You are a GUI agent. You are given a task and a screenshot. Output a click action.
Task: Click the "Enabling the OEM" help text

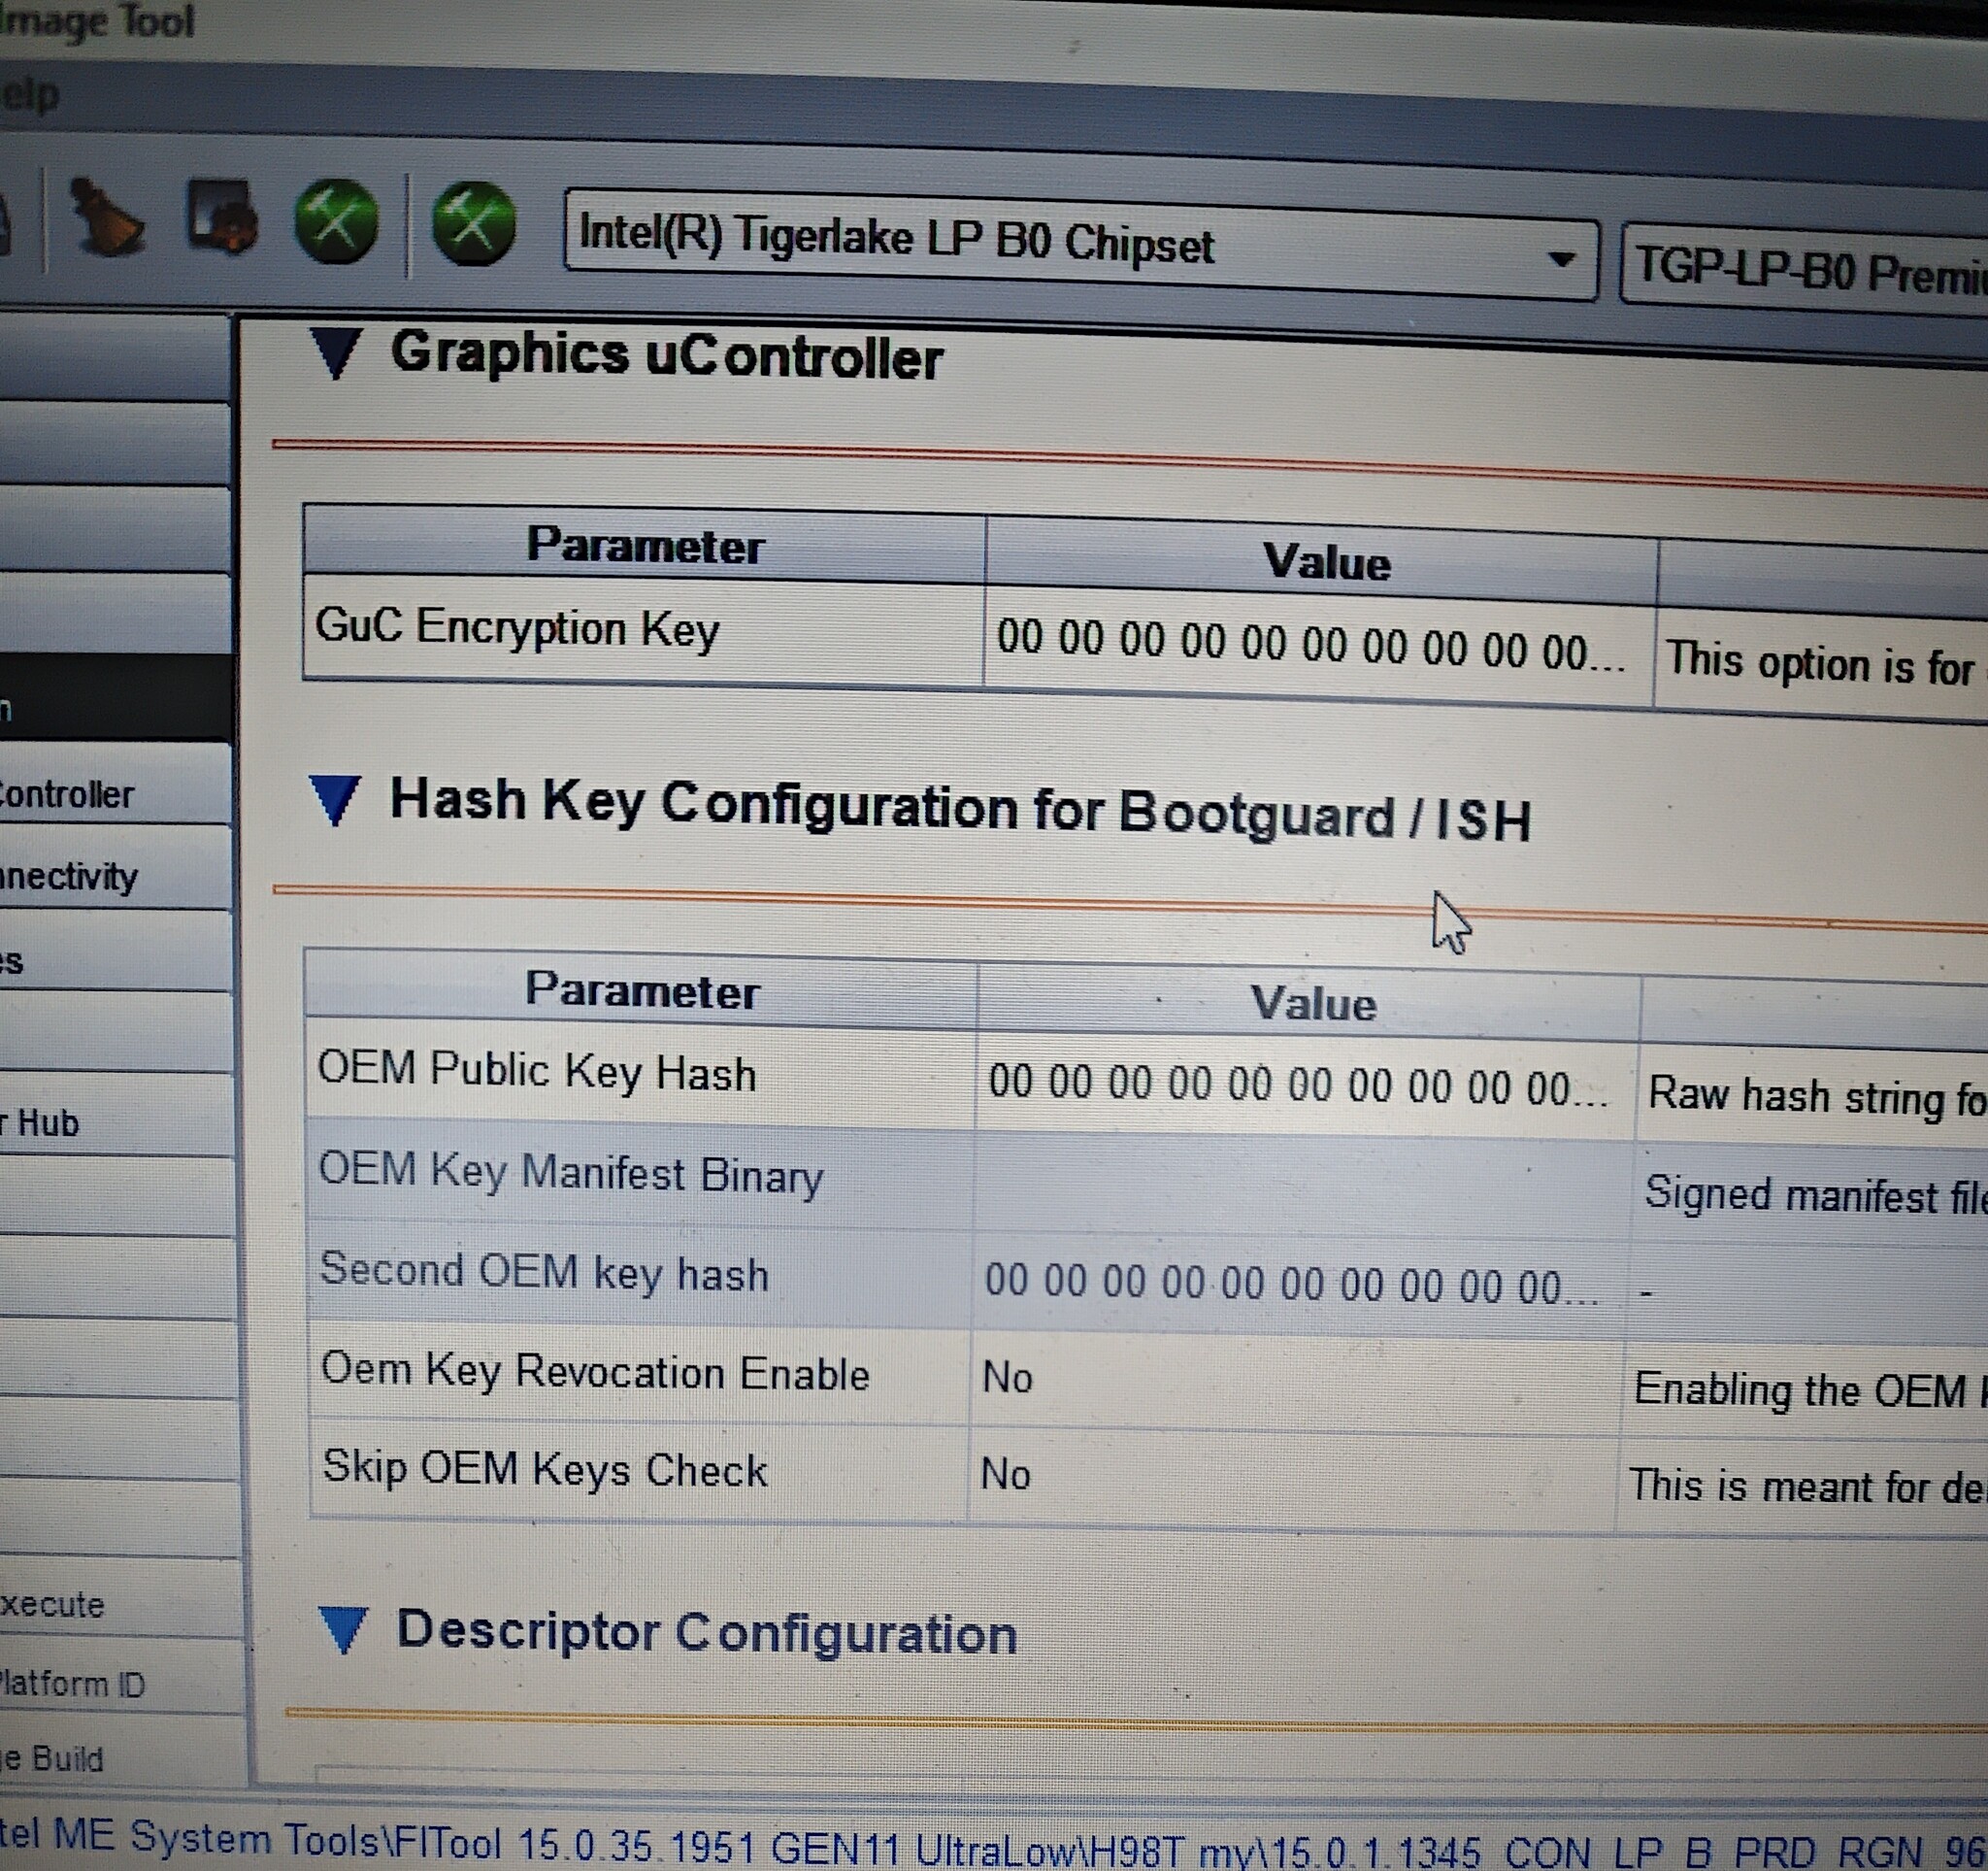tap(1810, 1391)
